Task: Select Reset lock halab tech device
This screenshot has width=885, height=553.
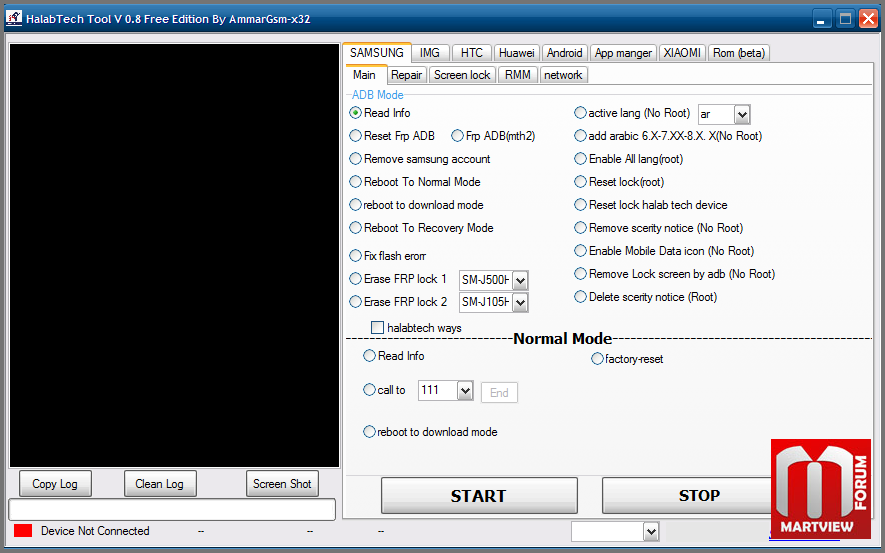Action: tap(580, 205)
